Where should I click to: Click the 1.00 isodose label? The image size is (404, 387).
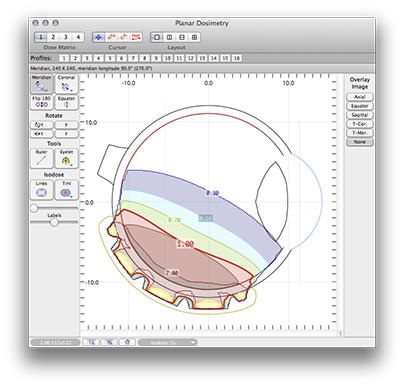point(185,244)
